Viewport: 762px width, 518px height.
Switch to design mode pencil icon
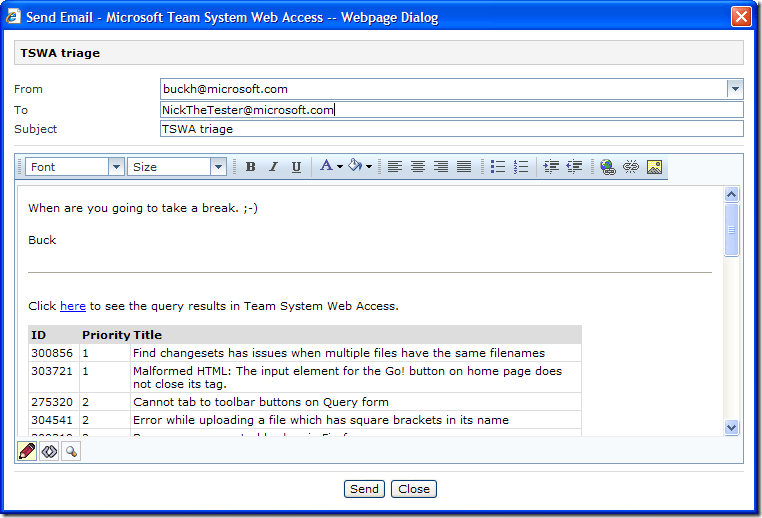[x=27, y=451]
